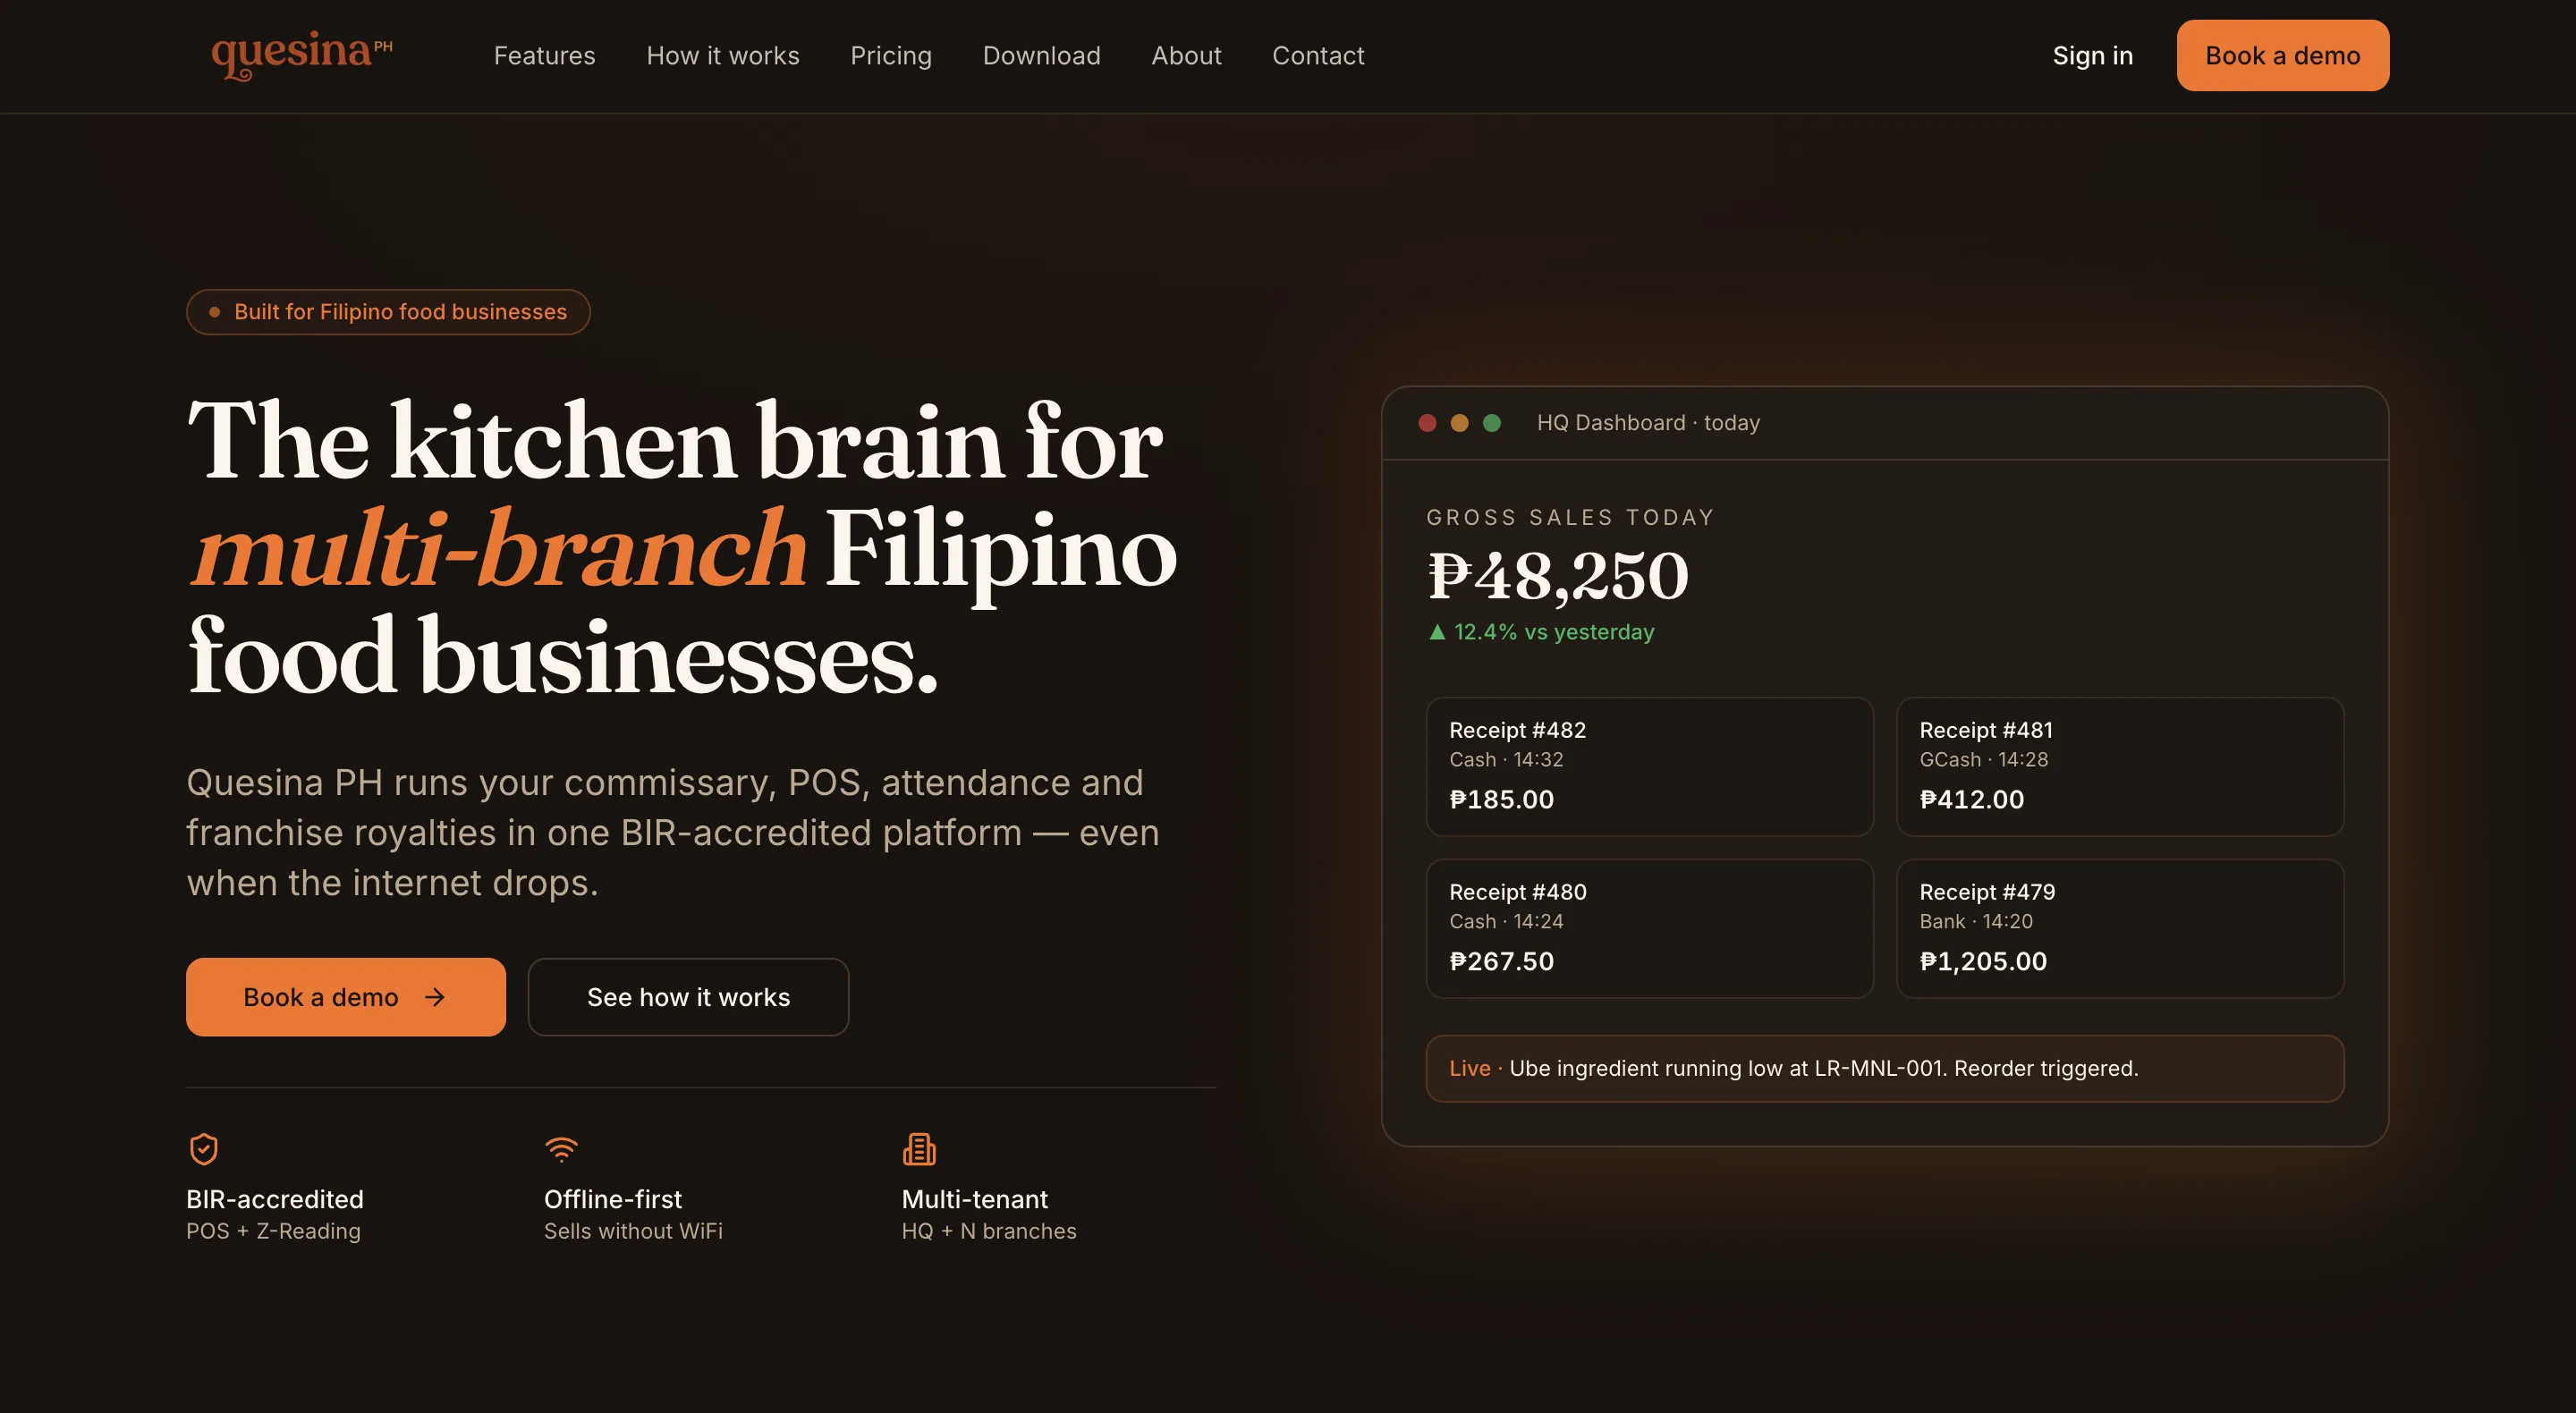
Task: Click the Sign in link
Action: 2092,56
